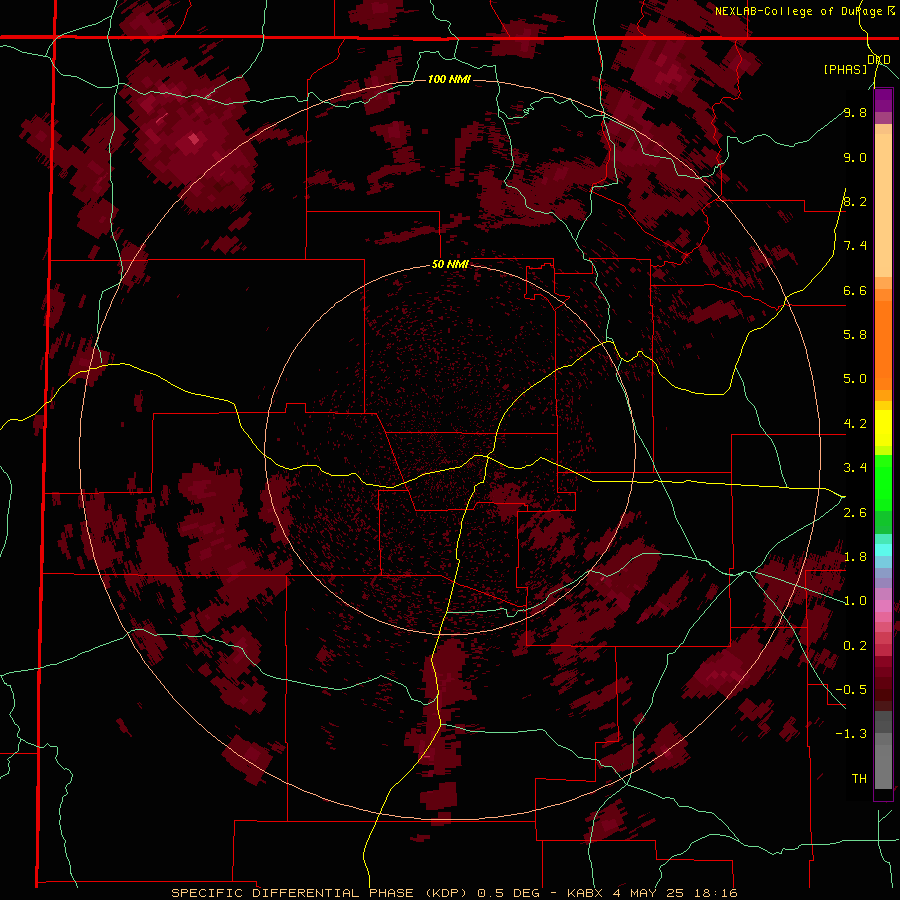Pick the yellow segment of the color bar
Viewport: 900px width, 900px height.
(x=883, y=428)
